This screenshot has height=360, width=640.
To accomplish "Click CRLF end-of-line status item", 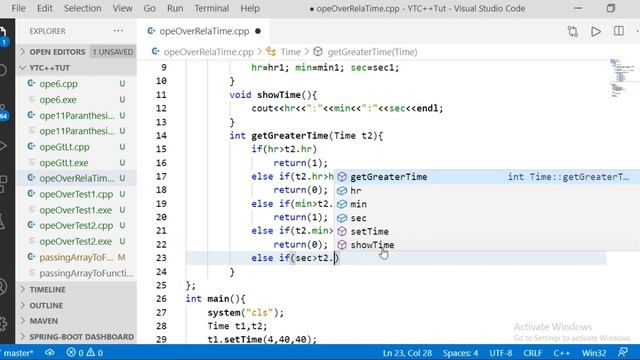I will [532, 353].
